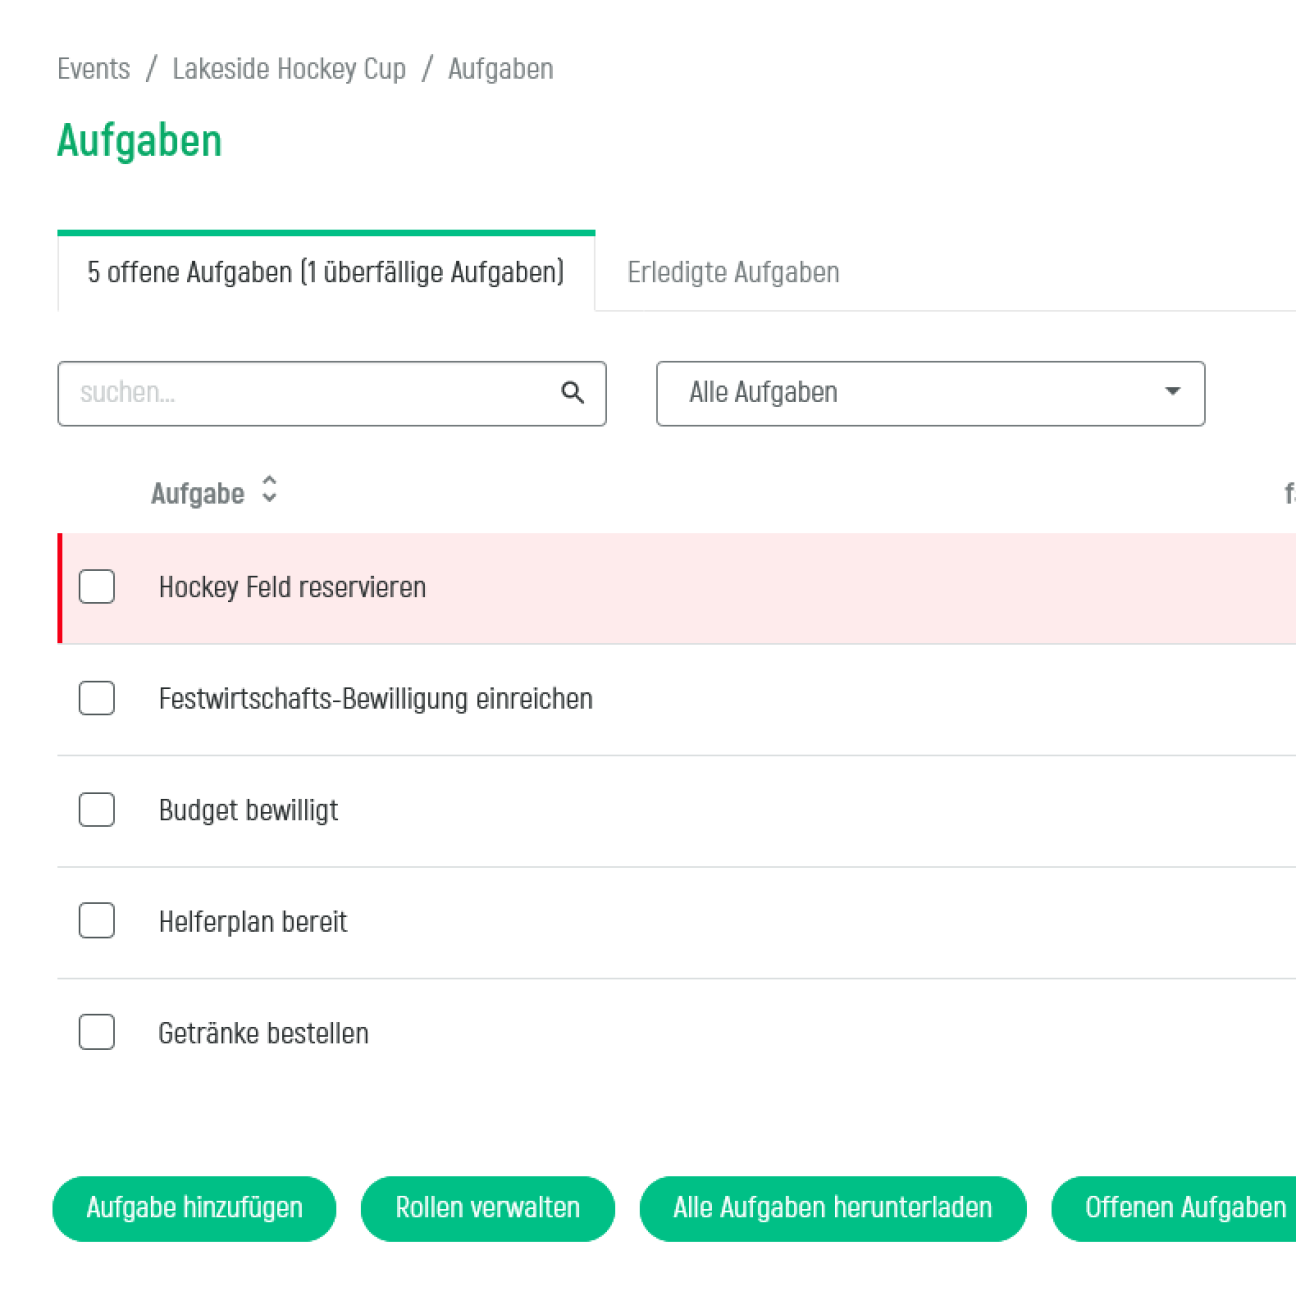1296x1296 pixels.
Task: Check the Helferplan bereit task
Action: (x=96, y=920)
